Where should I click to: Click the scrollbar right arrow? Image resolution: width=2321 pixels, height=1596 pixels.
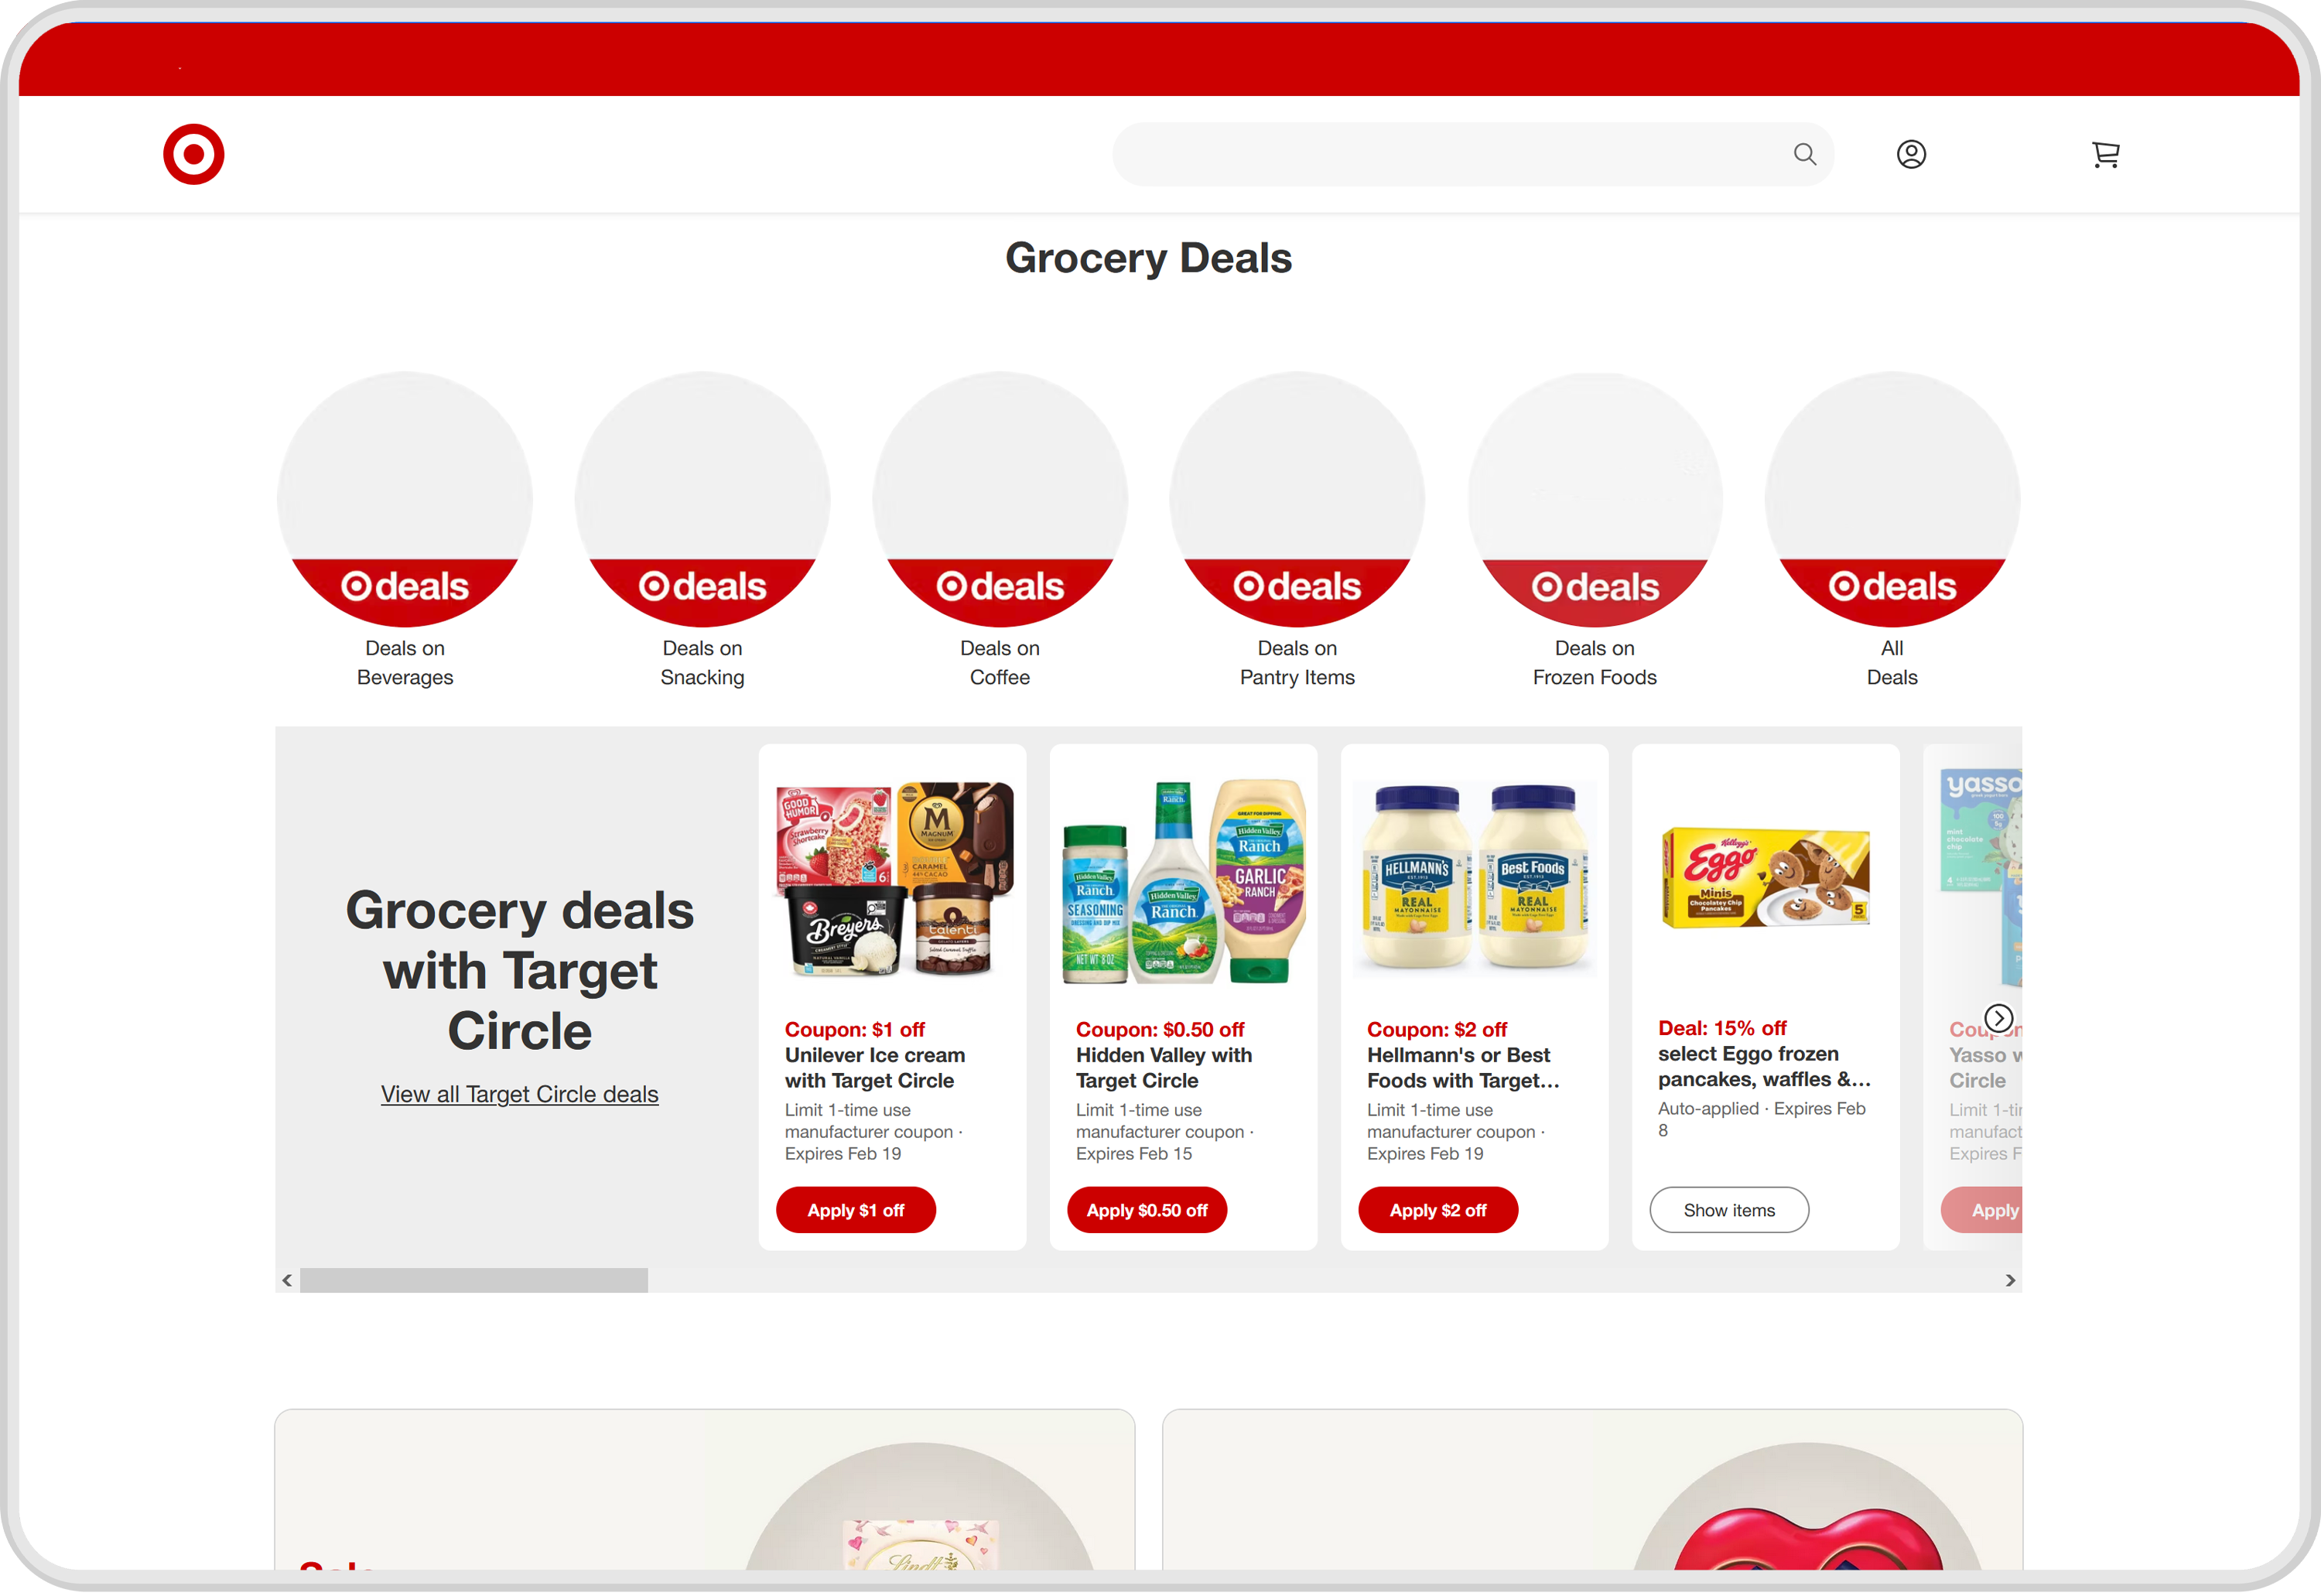tap(2010, 1281)
